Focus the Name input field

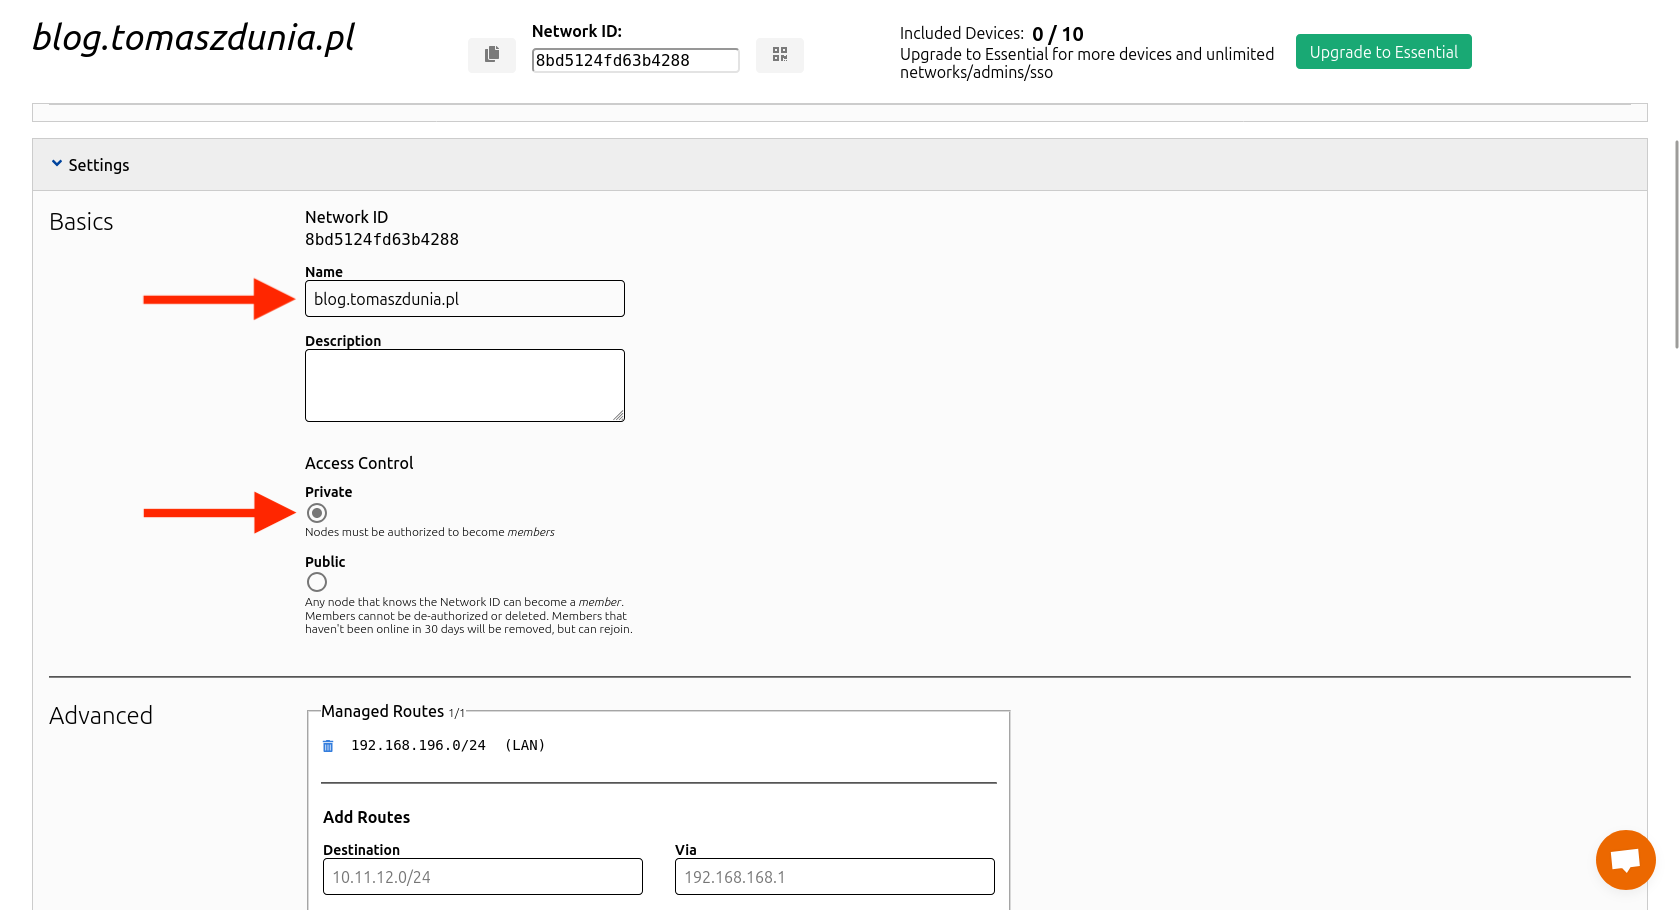click(464, 299)
